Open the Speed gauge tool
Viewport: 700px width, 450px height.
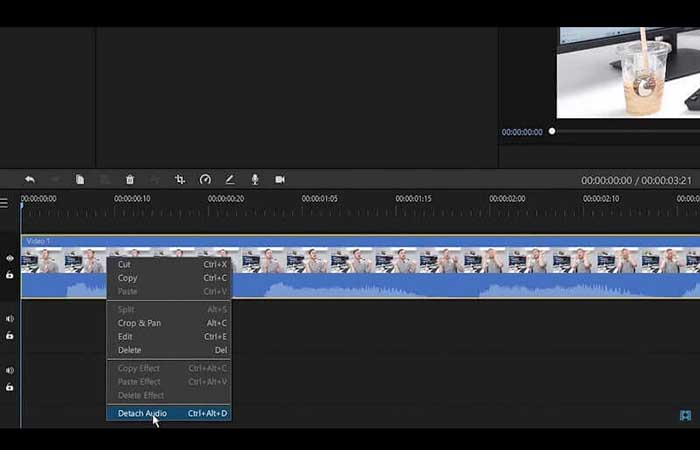205,179
